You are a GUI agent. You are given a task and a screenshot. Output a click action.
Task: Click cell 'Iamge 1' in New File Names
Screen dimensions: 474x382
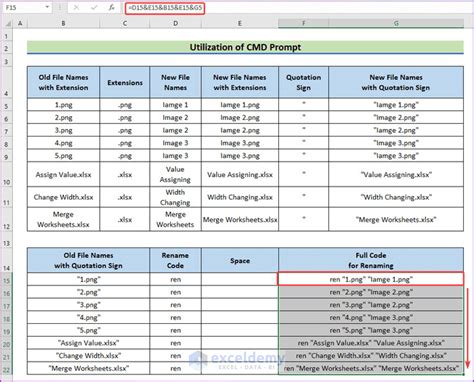tap(176, 105)
